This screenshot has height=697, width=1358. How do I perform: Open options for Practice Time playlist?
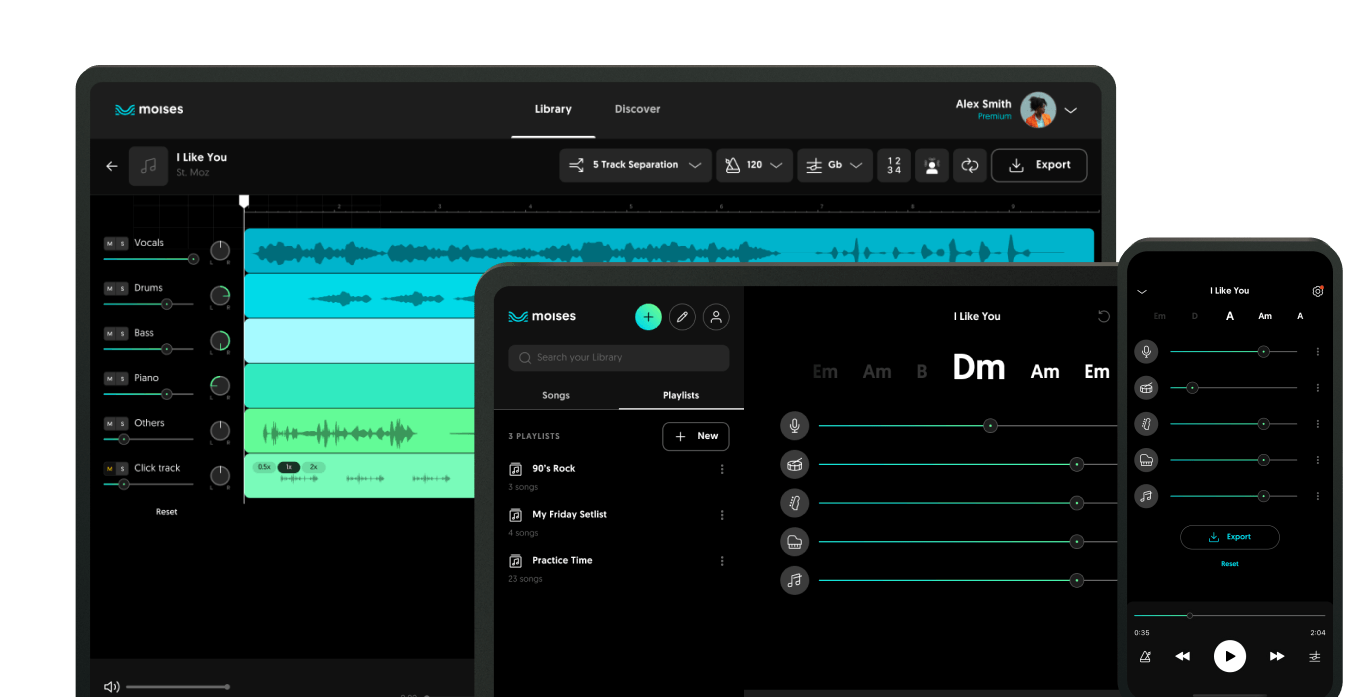tap(722, 561)
